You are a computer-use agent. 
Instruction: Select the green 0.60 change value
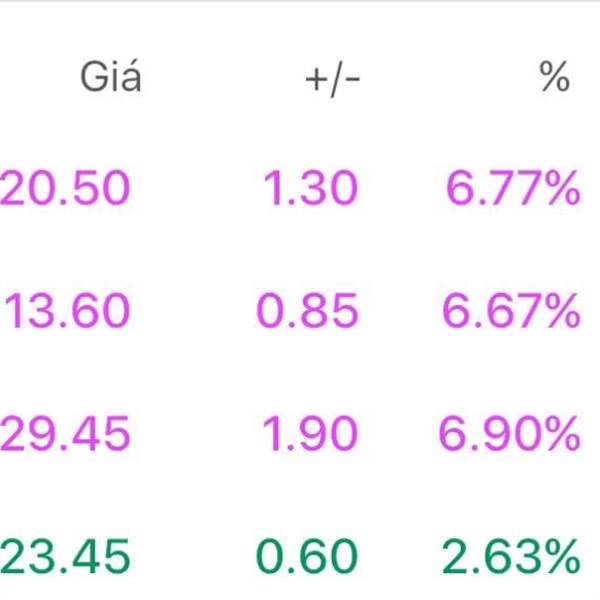307,556
